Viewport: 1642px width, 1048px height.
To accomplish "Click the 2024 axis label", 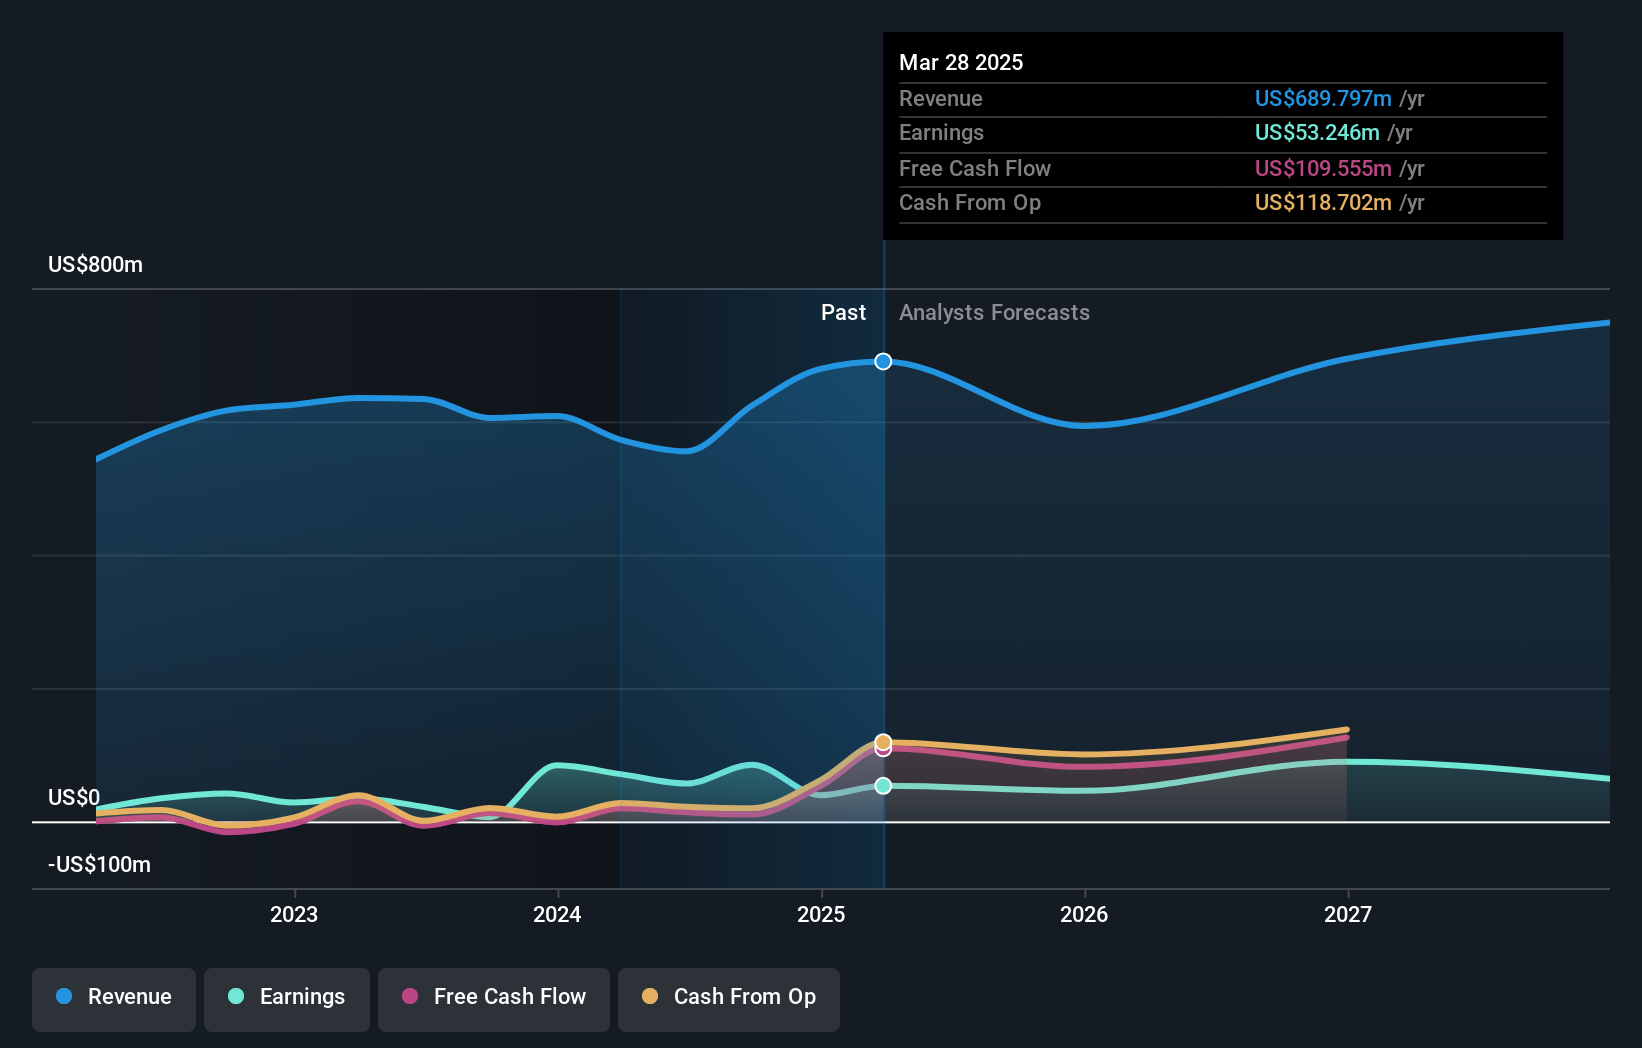I will point(557,914).
